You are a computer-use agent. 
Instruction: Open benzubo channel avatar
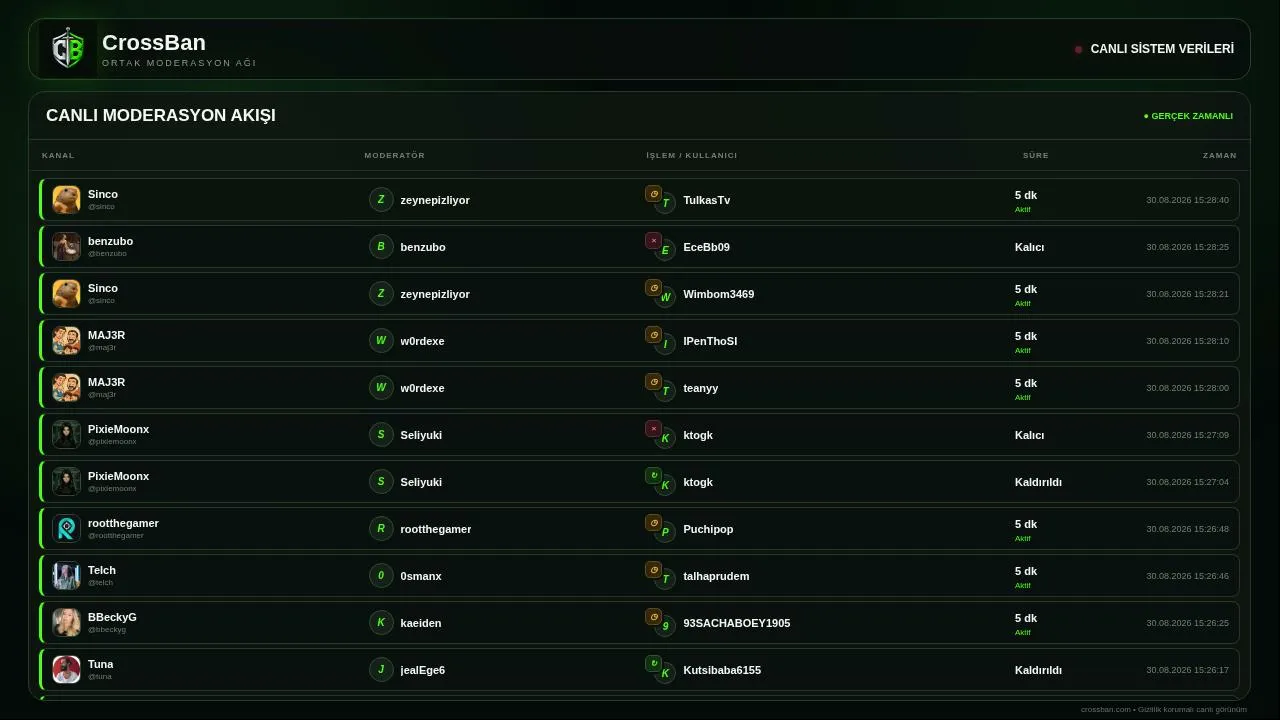coord(66,247)
